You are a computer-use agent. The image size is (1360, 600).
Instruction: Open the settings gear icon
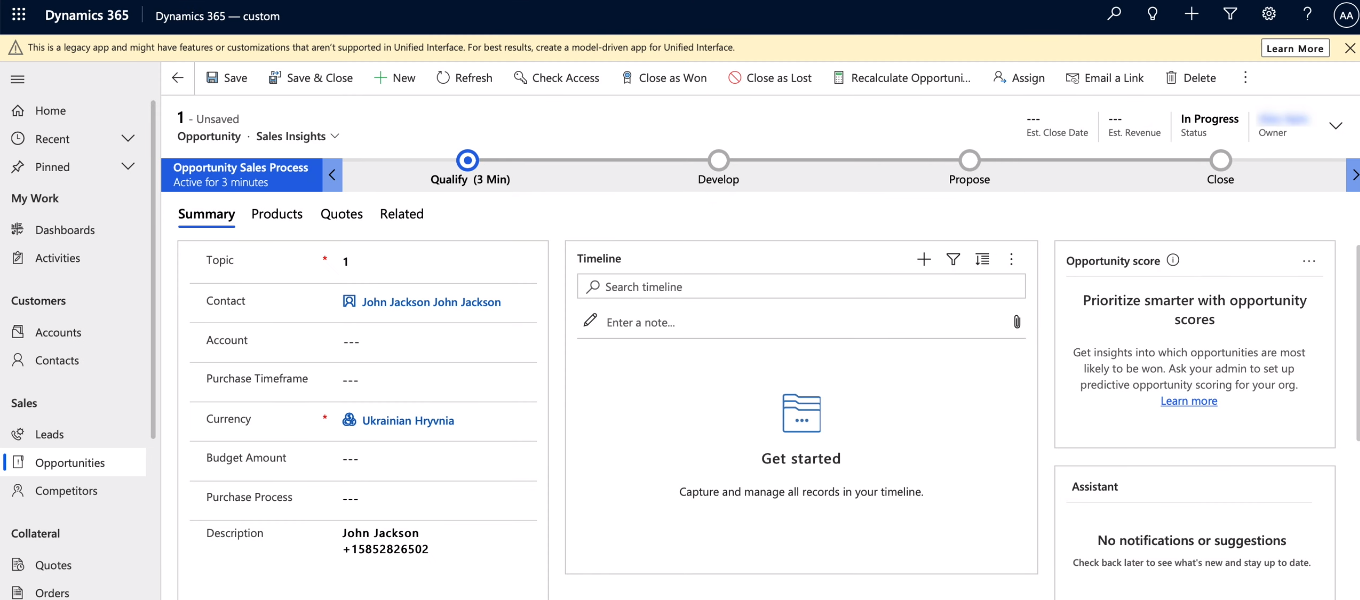tap(1269, 14)
